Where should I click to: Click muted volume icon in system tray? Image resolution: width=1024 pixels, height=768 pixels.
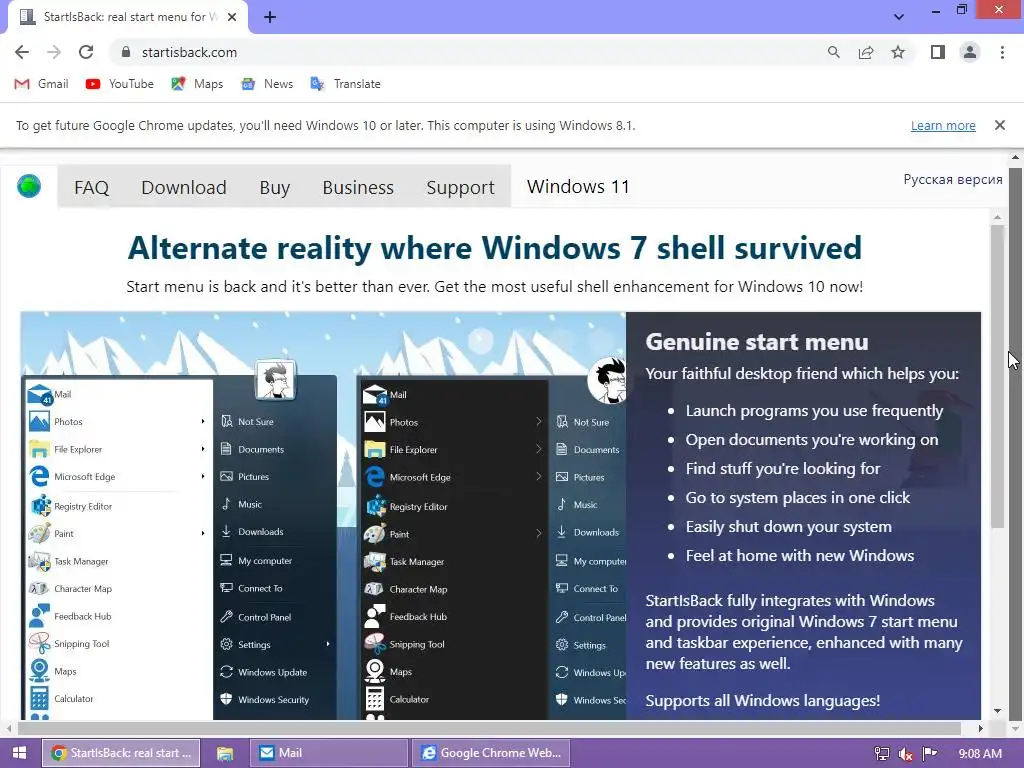tap(906, 754)
